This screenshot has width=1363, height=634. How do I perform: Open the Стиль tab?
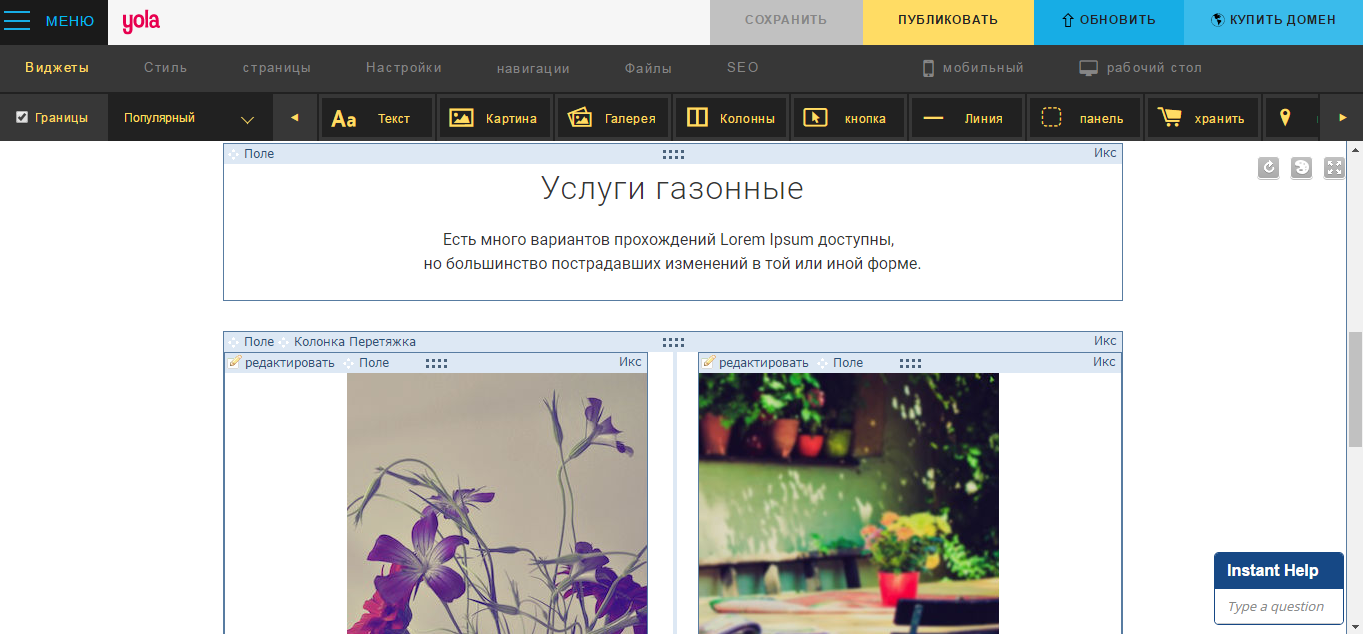pos(163,68)
